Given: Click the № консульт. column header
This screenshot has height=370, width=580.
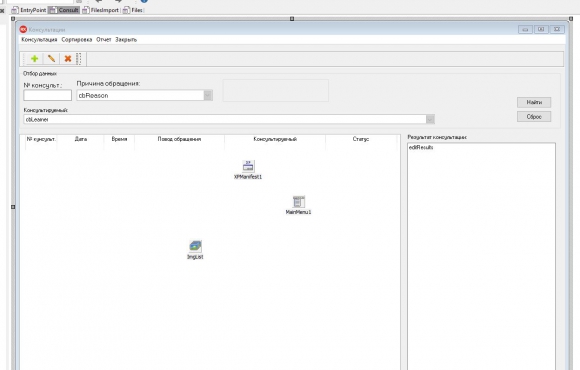Looking at the screenshot, I should point(41,139).
